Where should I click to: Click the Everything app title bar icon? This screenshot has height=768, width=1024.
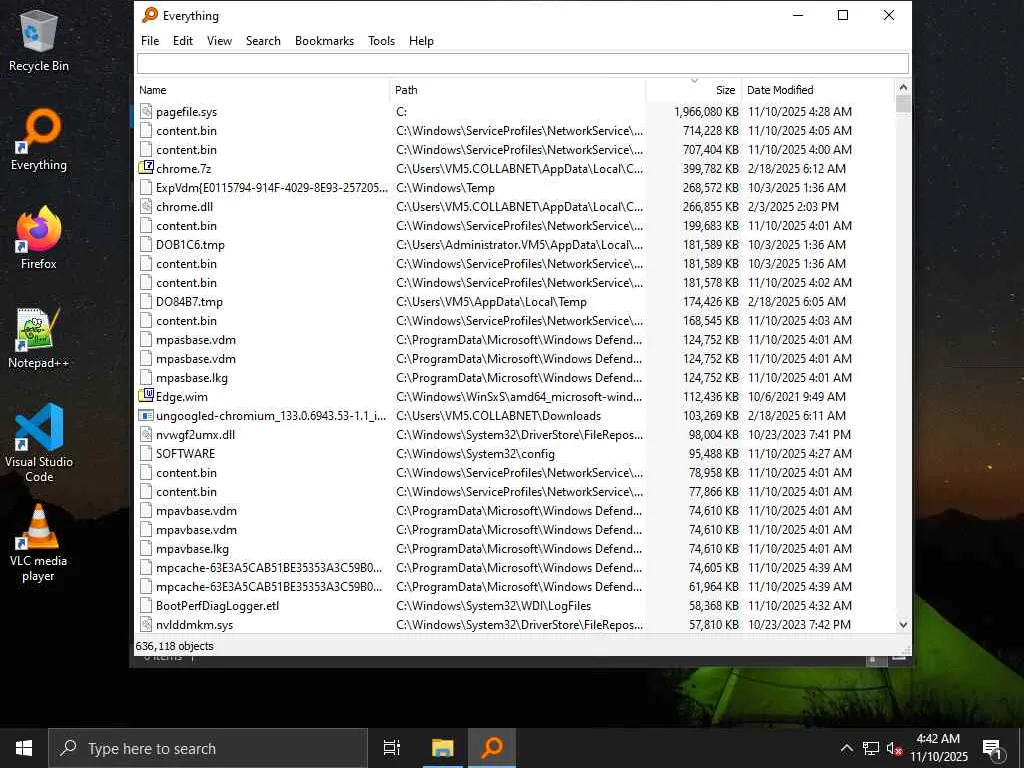pyautogui.click(x=150, y=15)
